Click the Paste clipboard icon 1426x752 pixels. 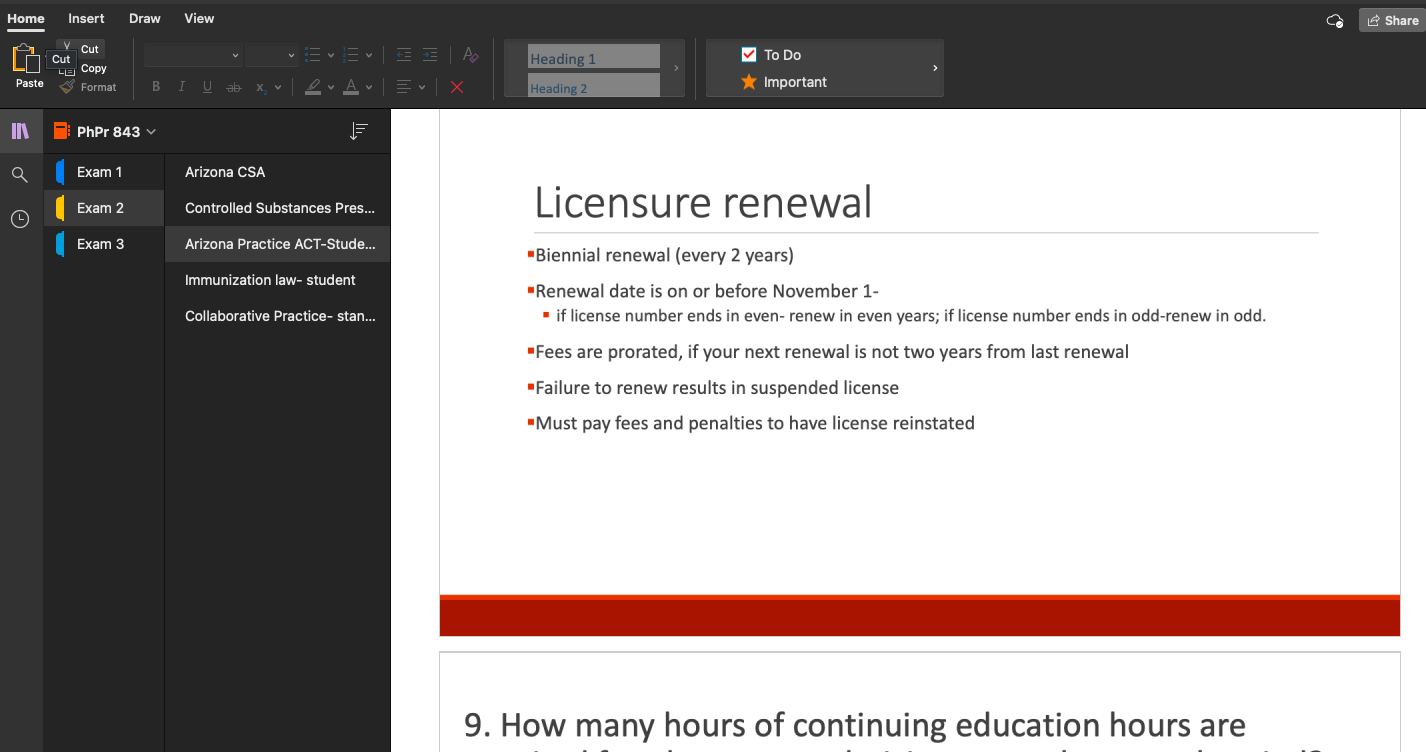point(24,60)
